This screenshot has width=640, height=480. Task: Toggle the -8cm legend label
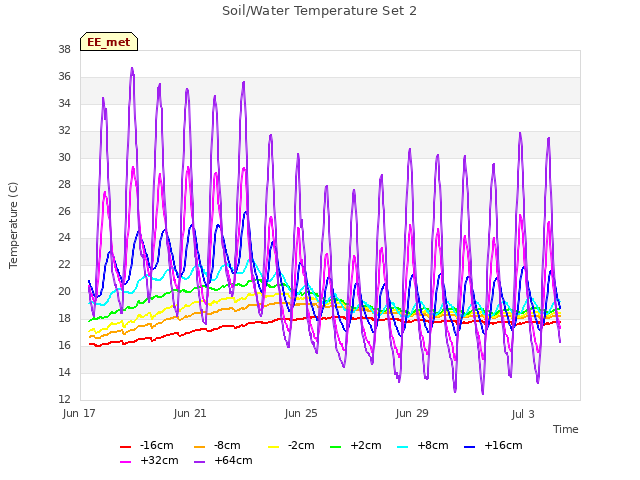pyautogui.click(x=227, y=445)
